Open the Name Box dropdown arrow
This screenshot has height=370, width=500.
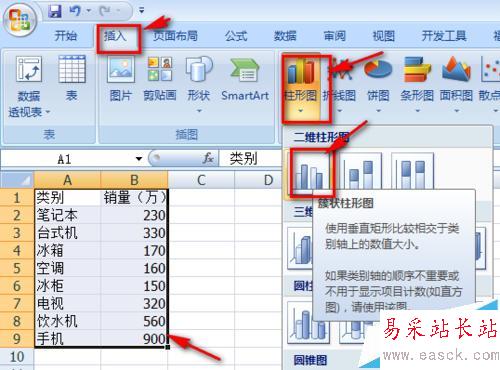click(139, 159)
